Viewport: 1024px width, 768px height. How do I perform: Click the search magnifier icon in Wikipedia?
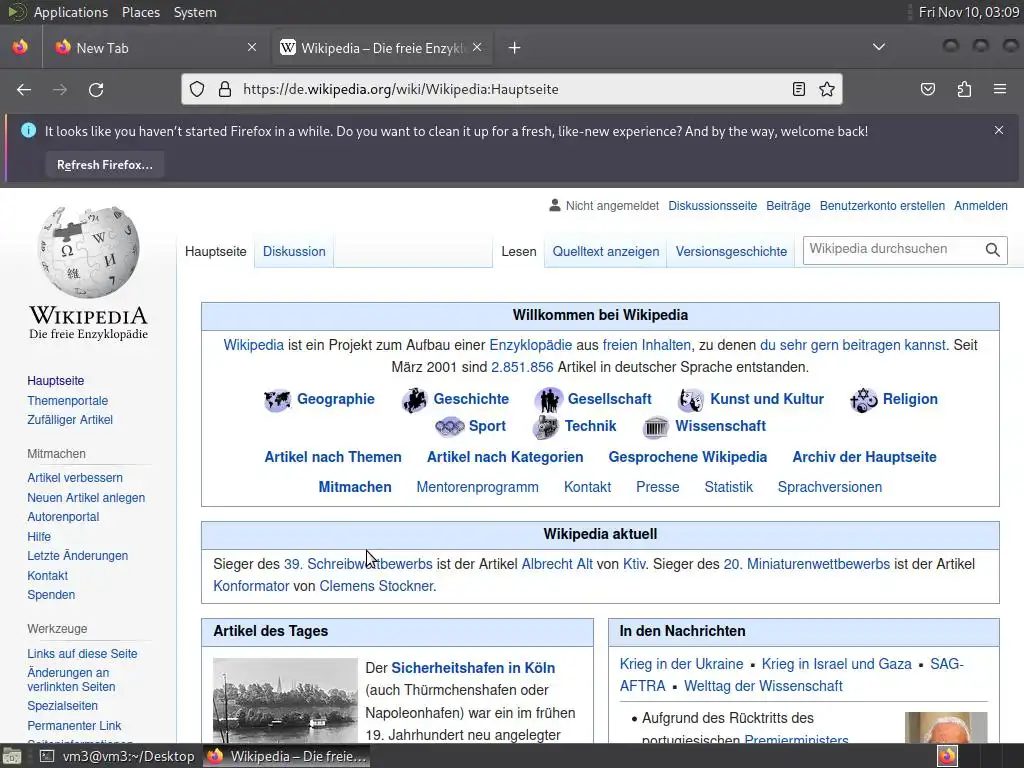click(x=993, y=250)
